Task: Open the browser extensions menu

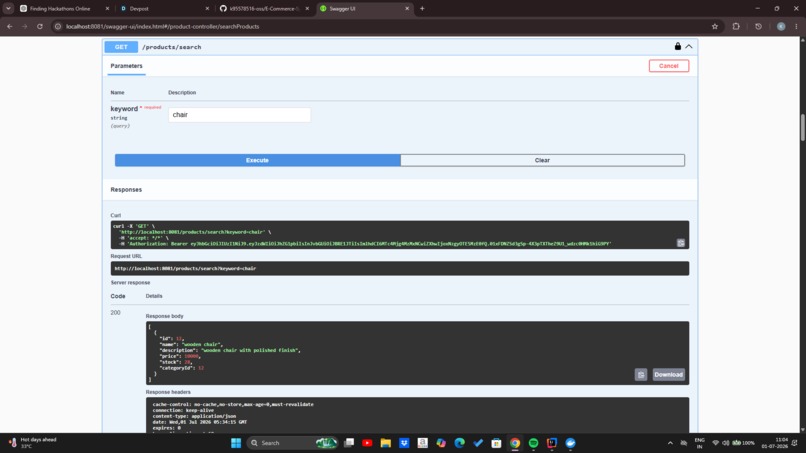Action: pyautogui.click(x=736, y=26)
